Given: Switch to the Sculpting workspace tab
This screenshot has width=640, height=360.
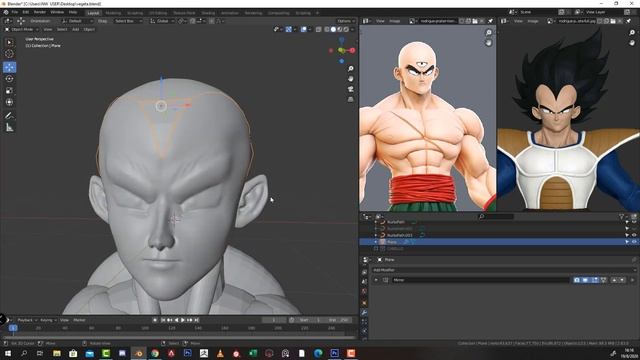Looking at the screenshot, I should pos(135,13).
